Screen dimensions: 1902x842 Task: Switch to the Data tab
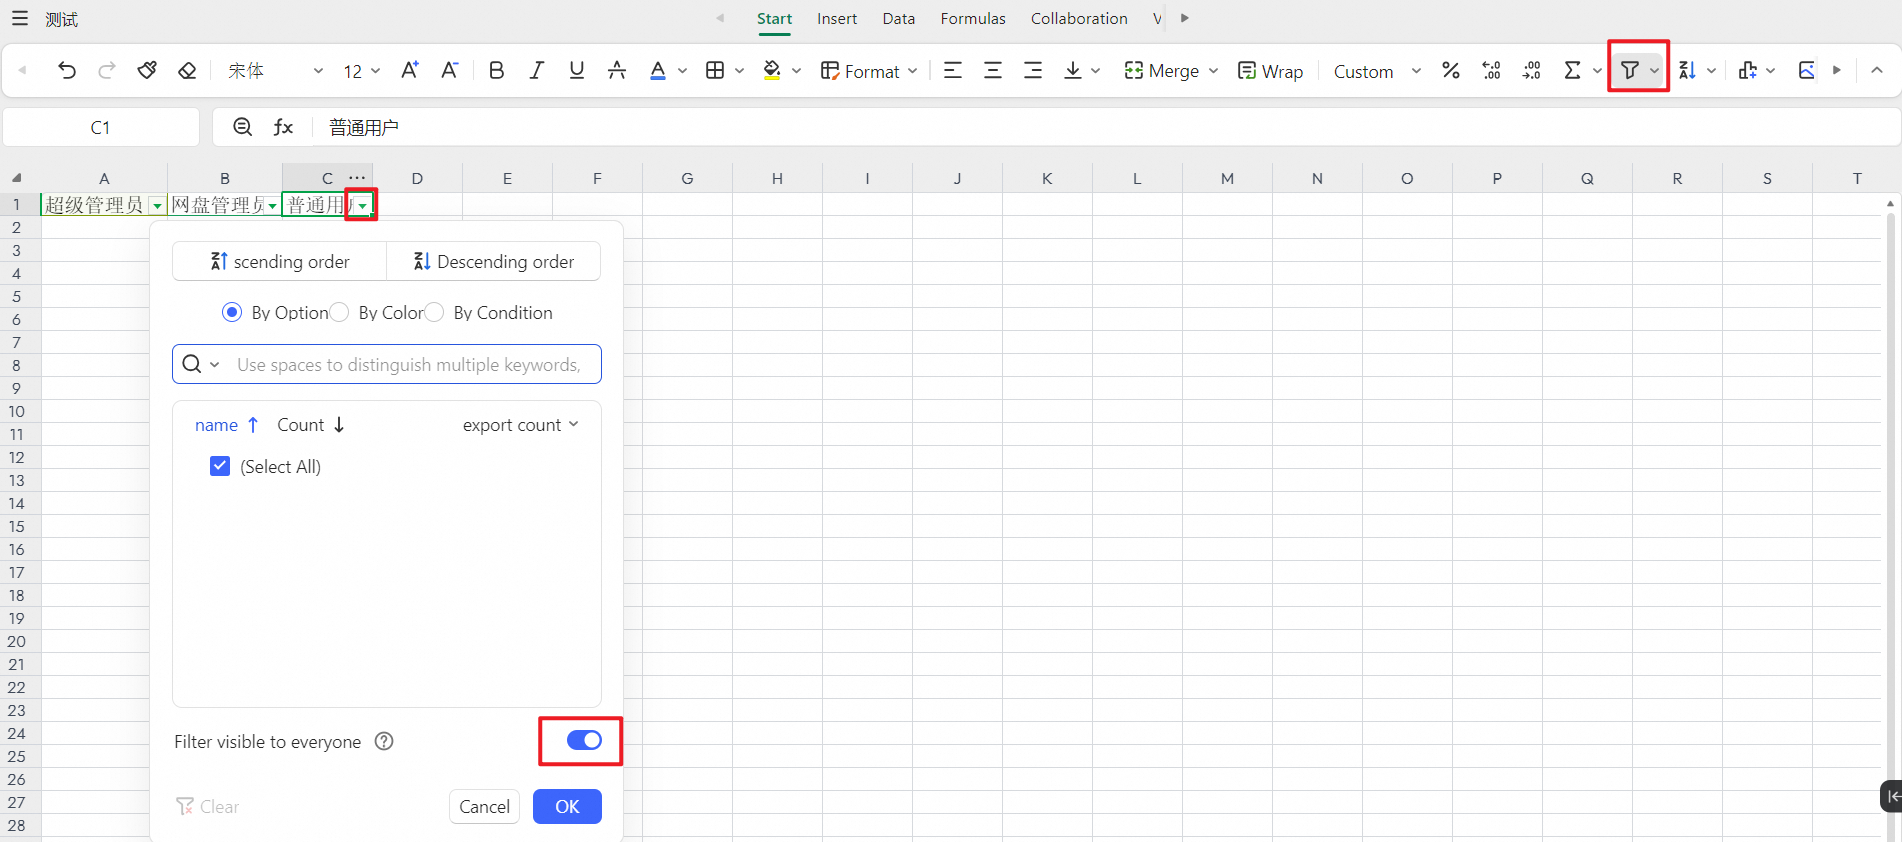click(x=899, y=19)
